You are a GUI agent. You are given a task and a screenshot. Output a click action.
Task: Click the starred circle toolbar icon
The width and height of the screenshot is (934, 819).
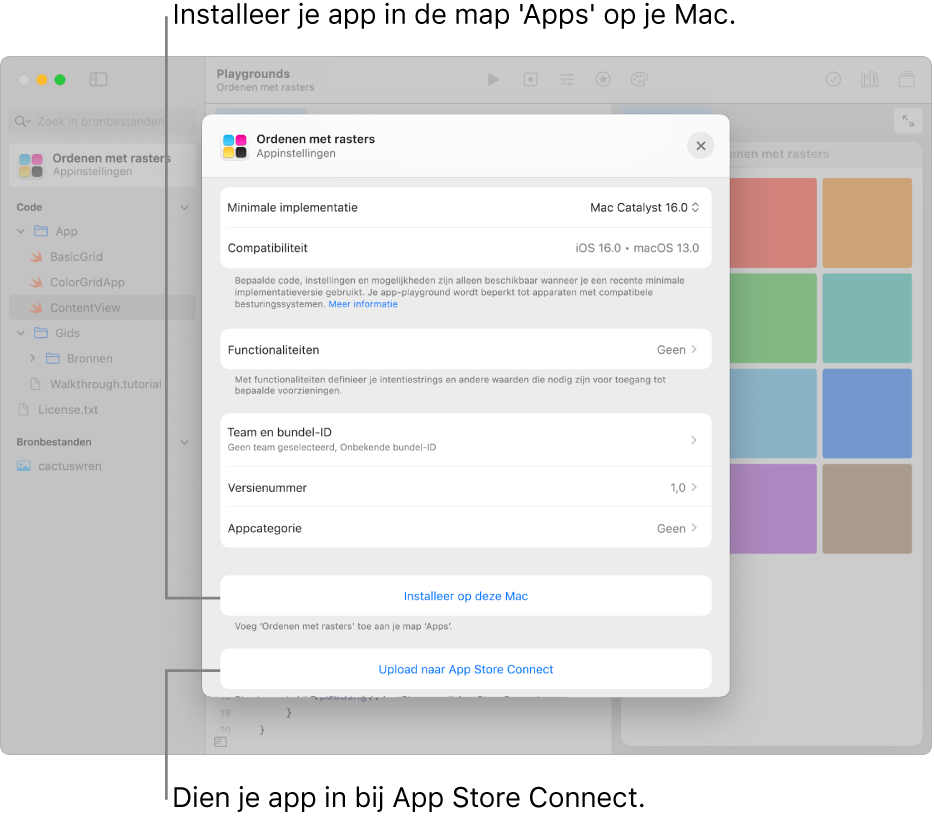(603, 80)
